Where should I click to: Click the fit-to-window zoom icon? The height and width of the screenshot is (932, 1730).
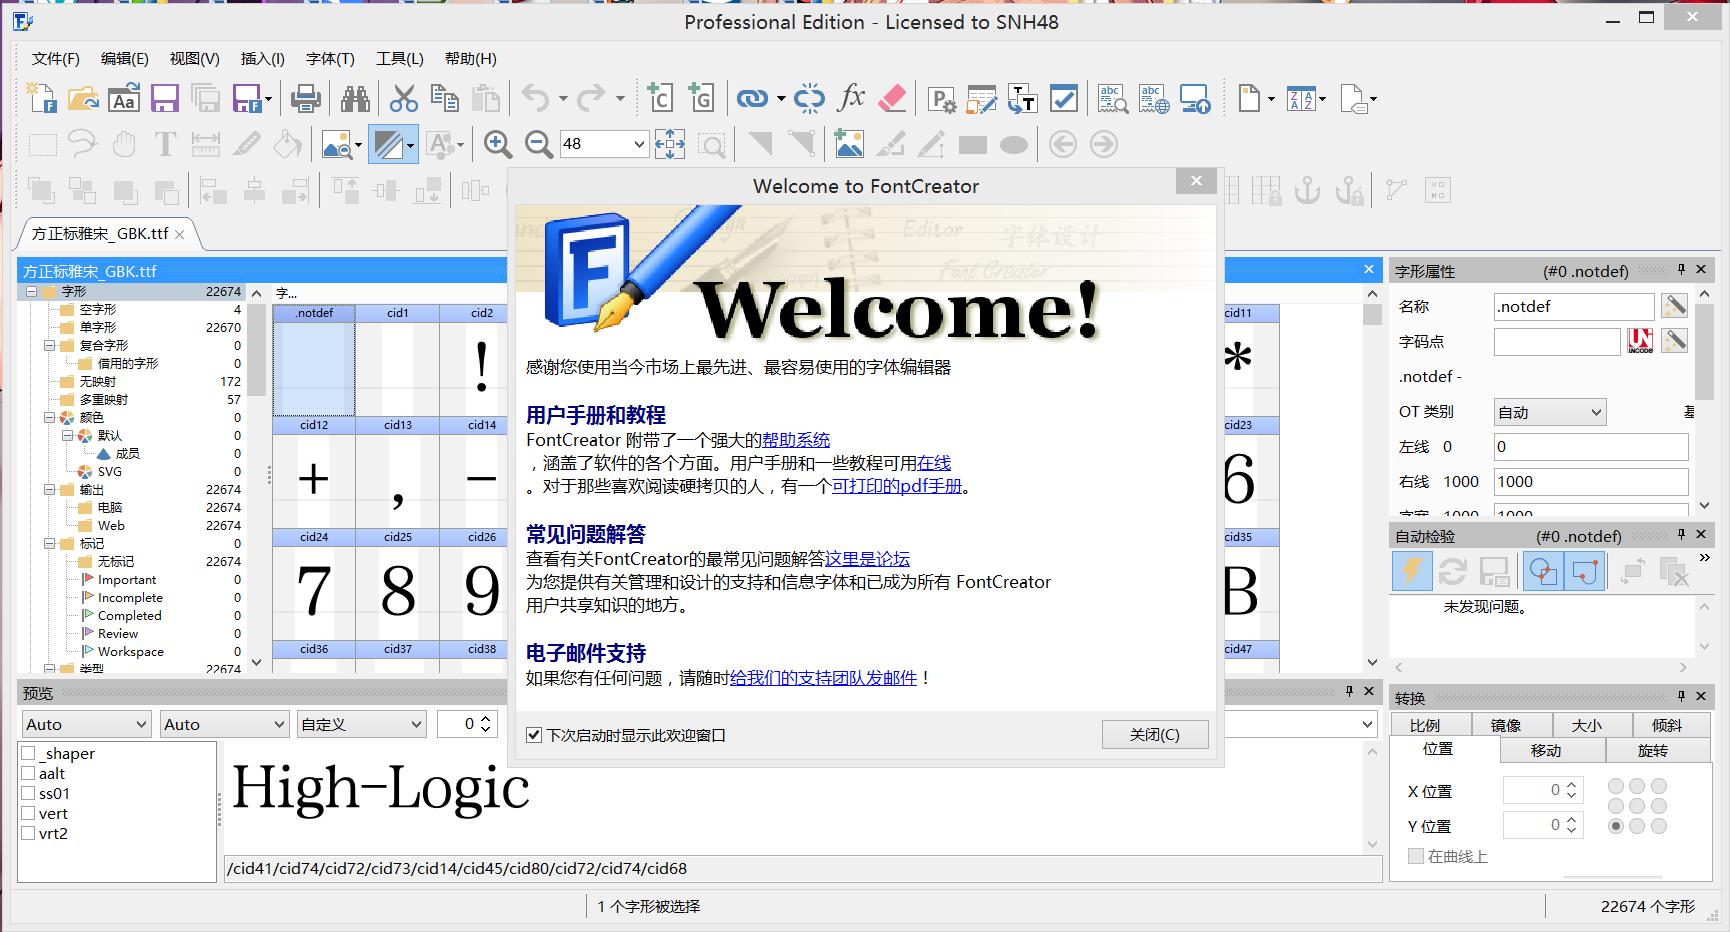(x=670, y=144)
